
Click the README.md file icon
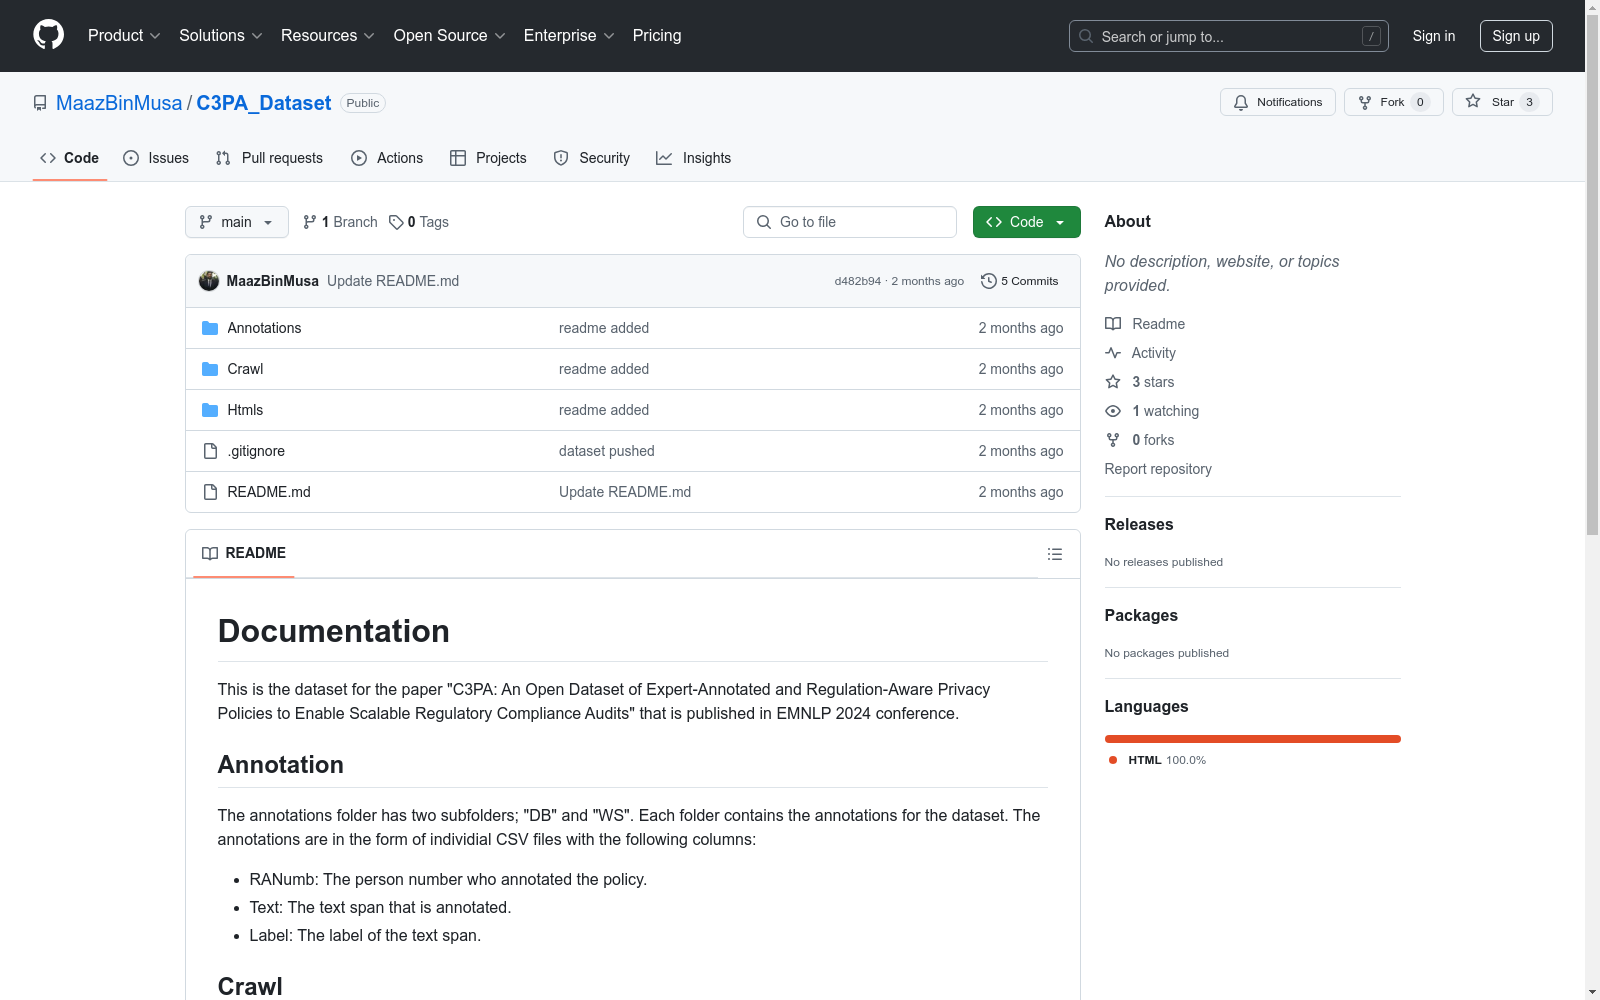(210, 492)
